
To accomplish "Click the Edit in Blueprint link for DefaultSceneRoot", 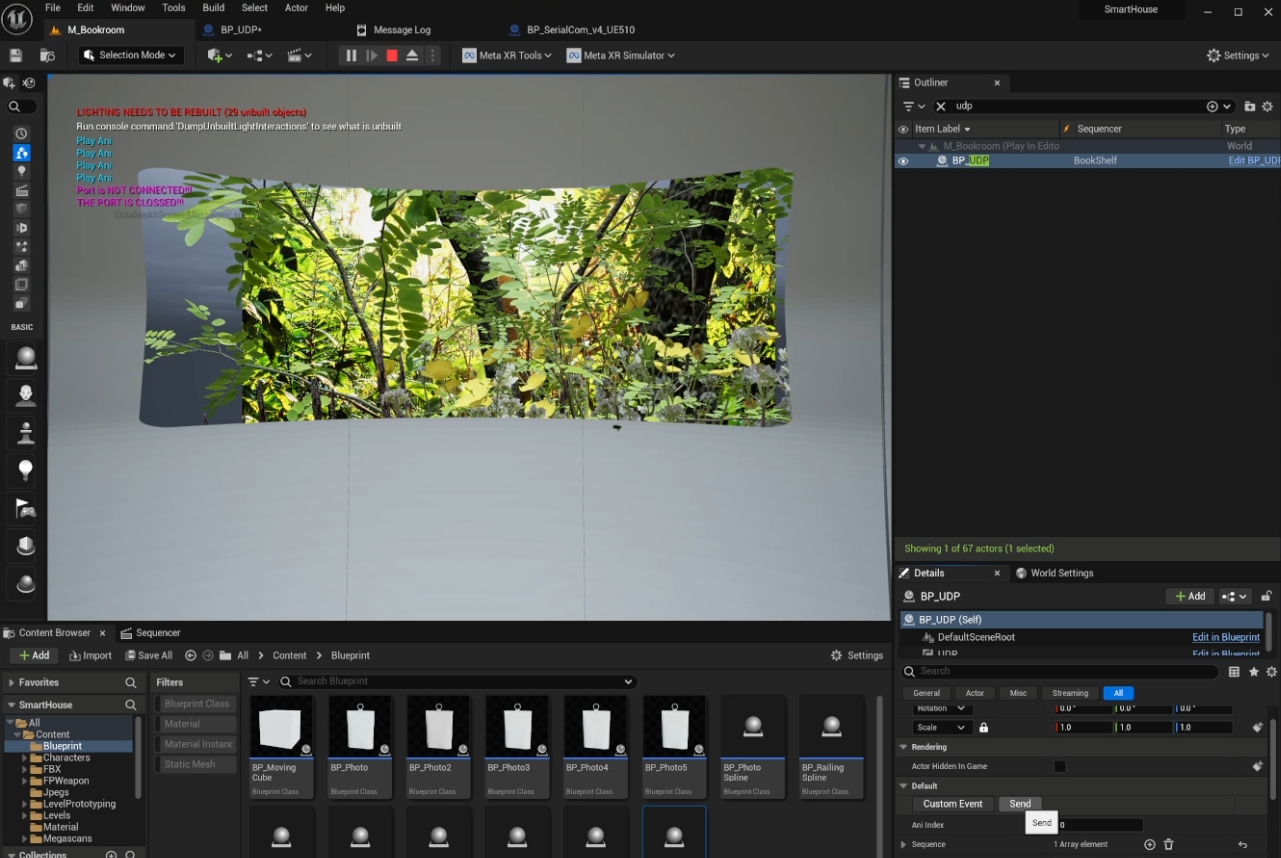I will point(1225,637).
